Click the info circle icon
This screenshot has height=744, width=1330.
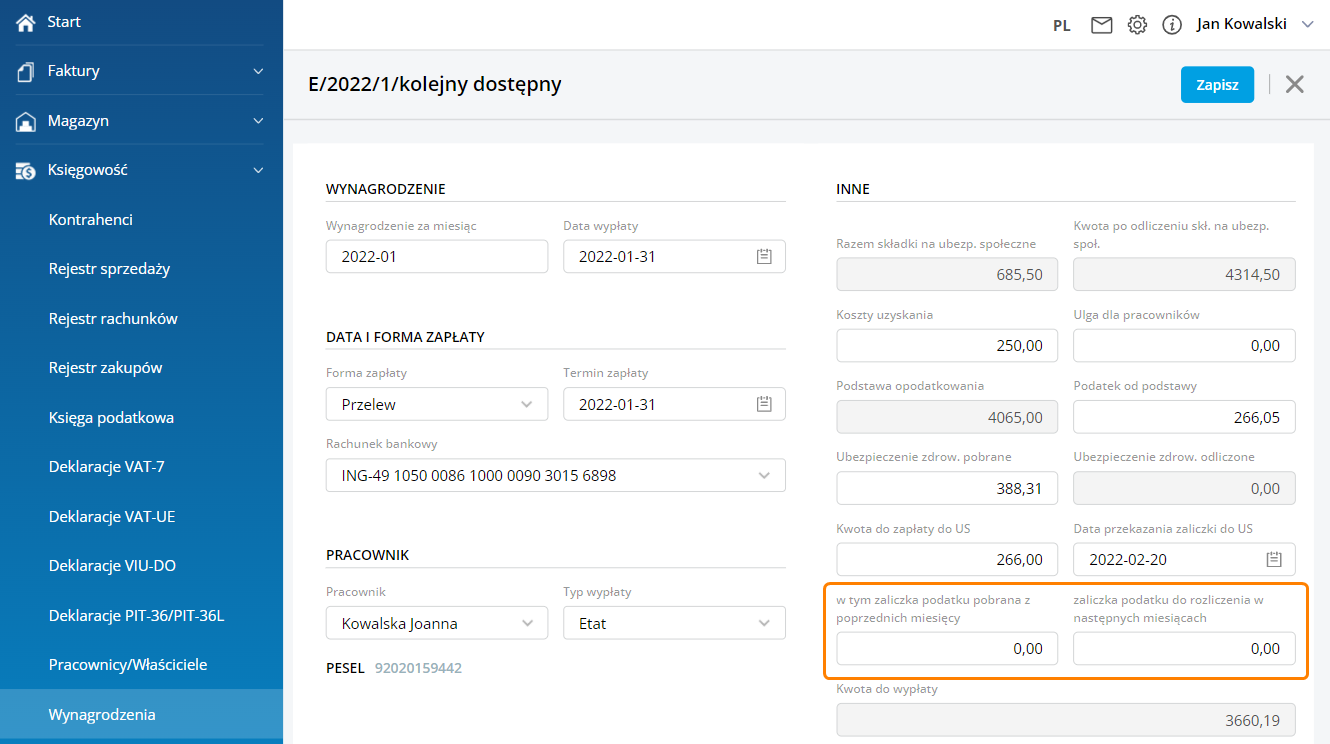pyautogui.click(x=1172, y=25)
